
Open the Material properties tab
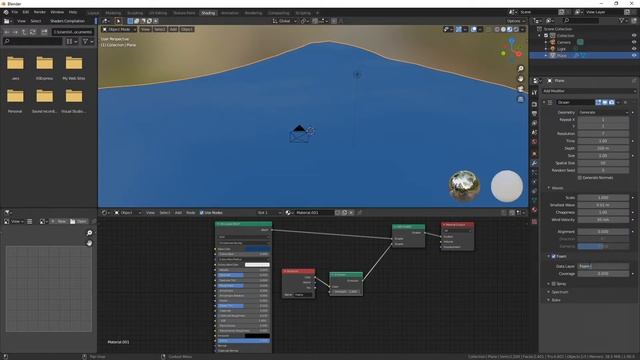pyautogui.click(x=534, y=210)
